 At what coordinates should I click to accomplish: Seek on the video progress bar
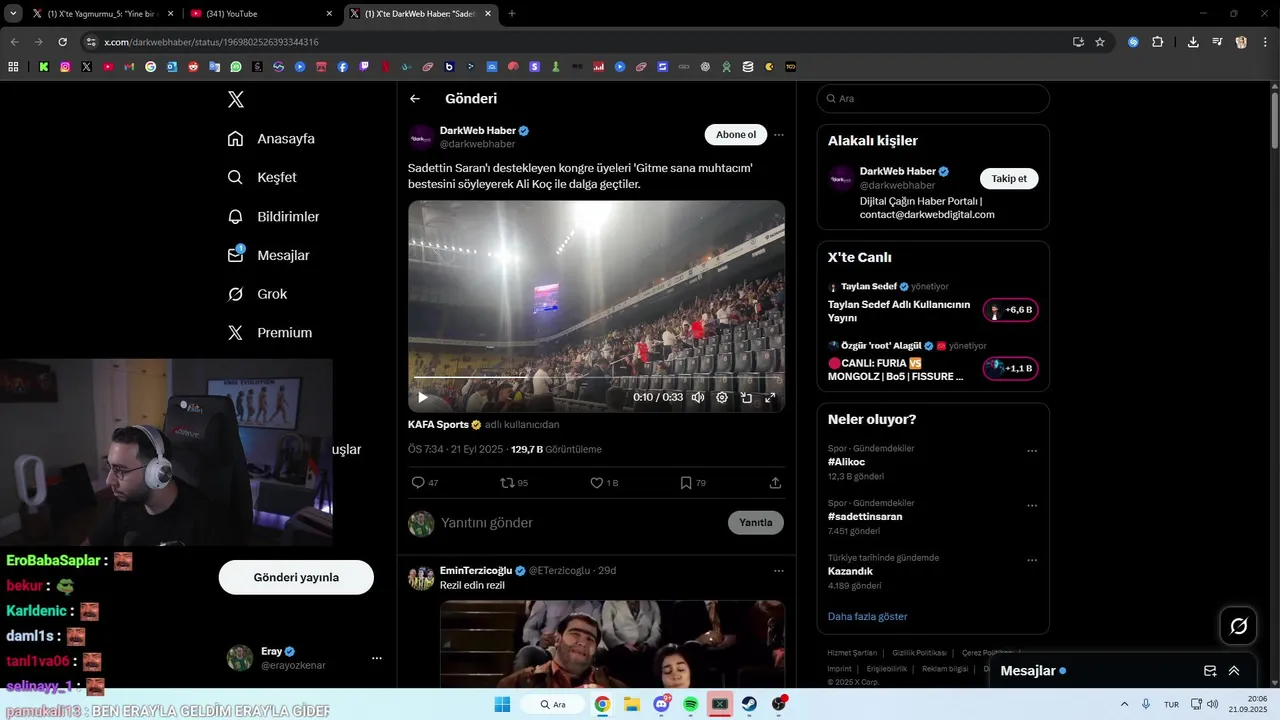pyautogui.click(x=596, y=377)
